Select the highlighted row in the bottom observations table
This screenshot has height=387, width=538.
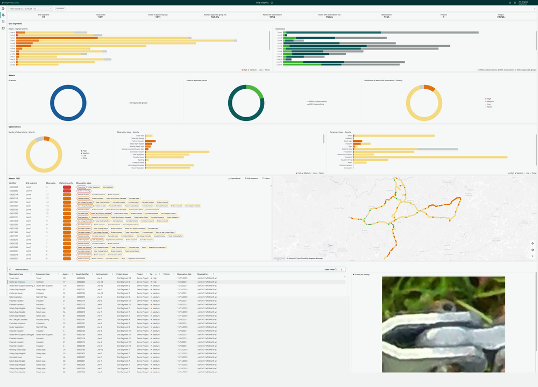[x=176, y=282]
